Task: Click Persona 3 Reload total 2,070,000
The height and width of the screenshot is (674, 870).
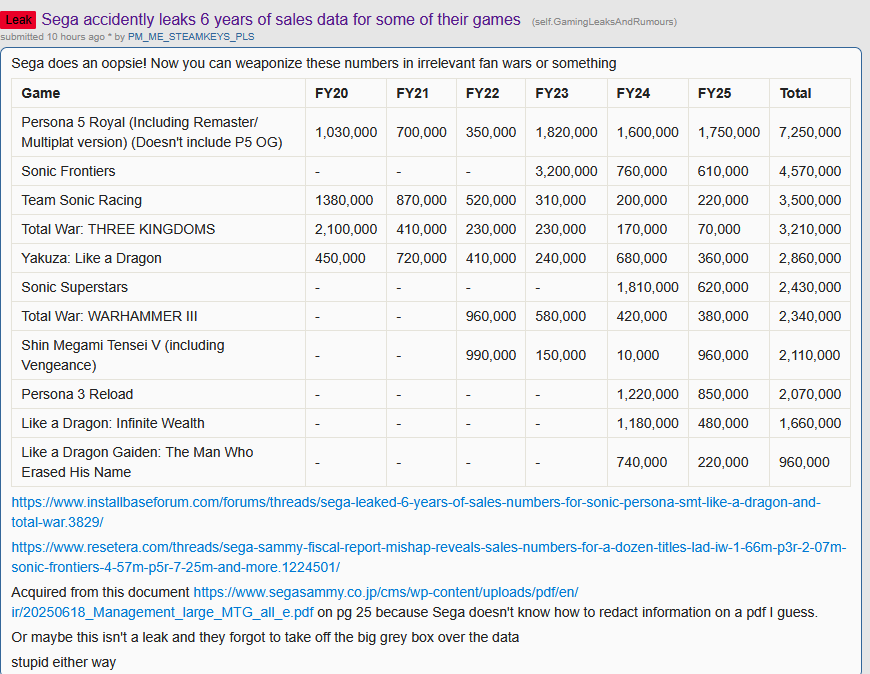Action: [810, 394]
